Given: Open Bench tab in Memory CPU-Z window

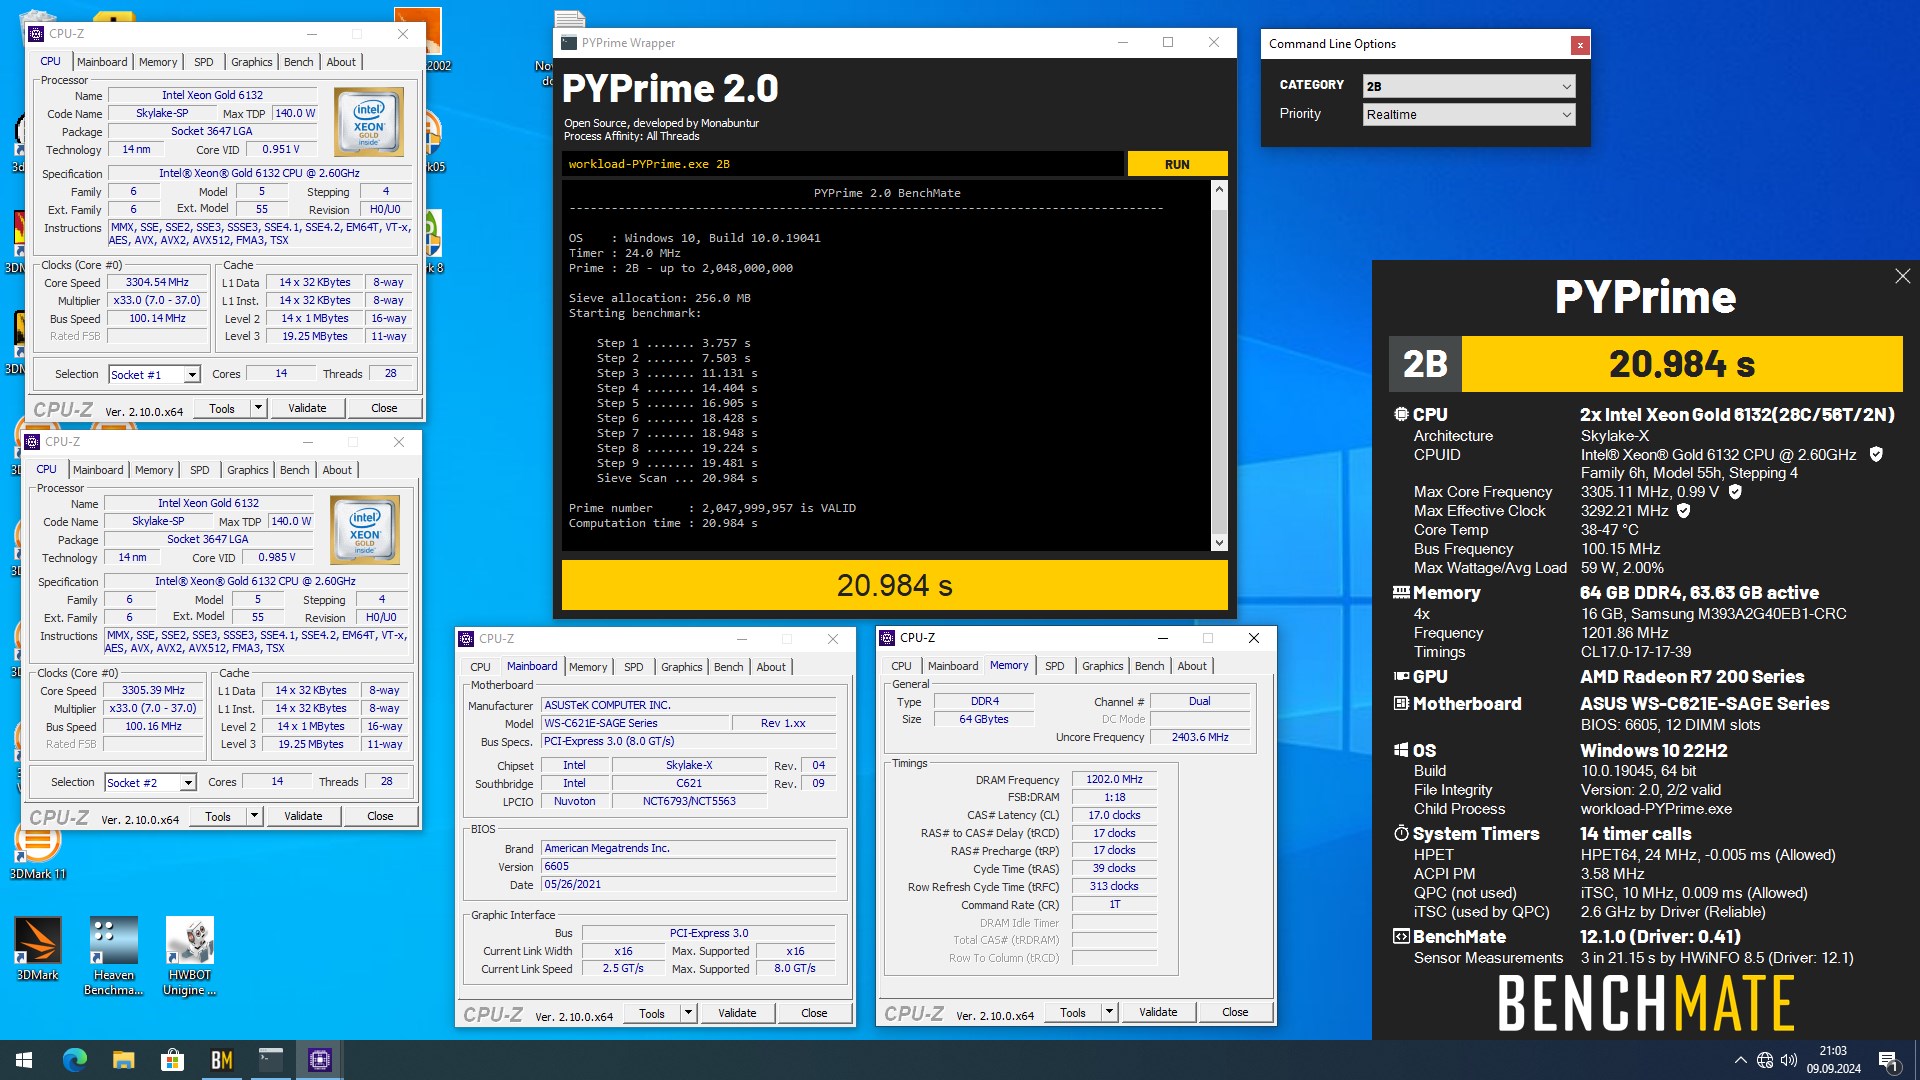Looking at the screenshot, I should click(1149, 666).
